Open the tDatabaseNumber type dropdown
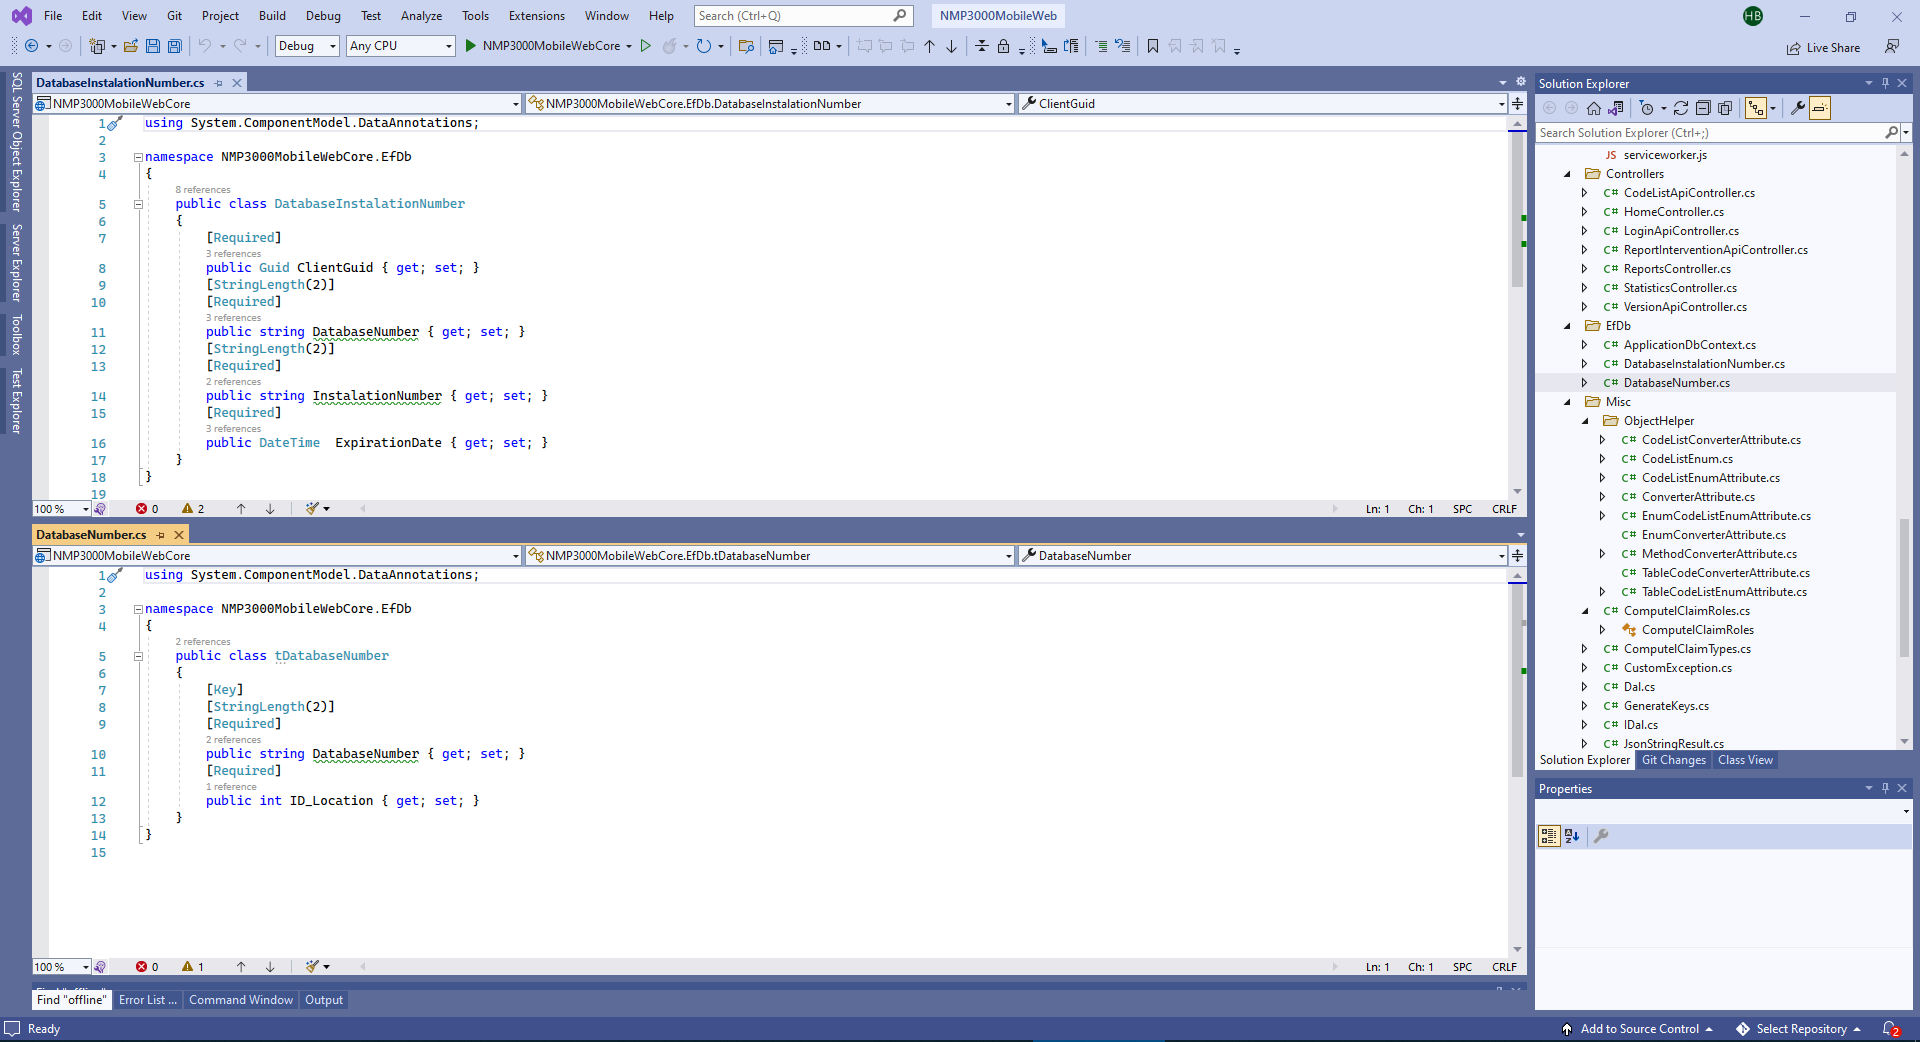 click(x=770, y=555)
